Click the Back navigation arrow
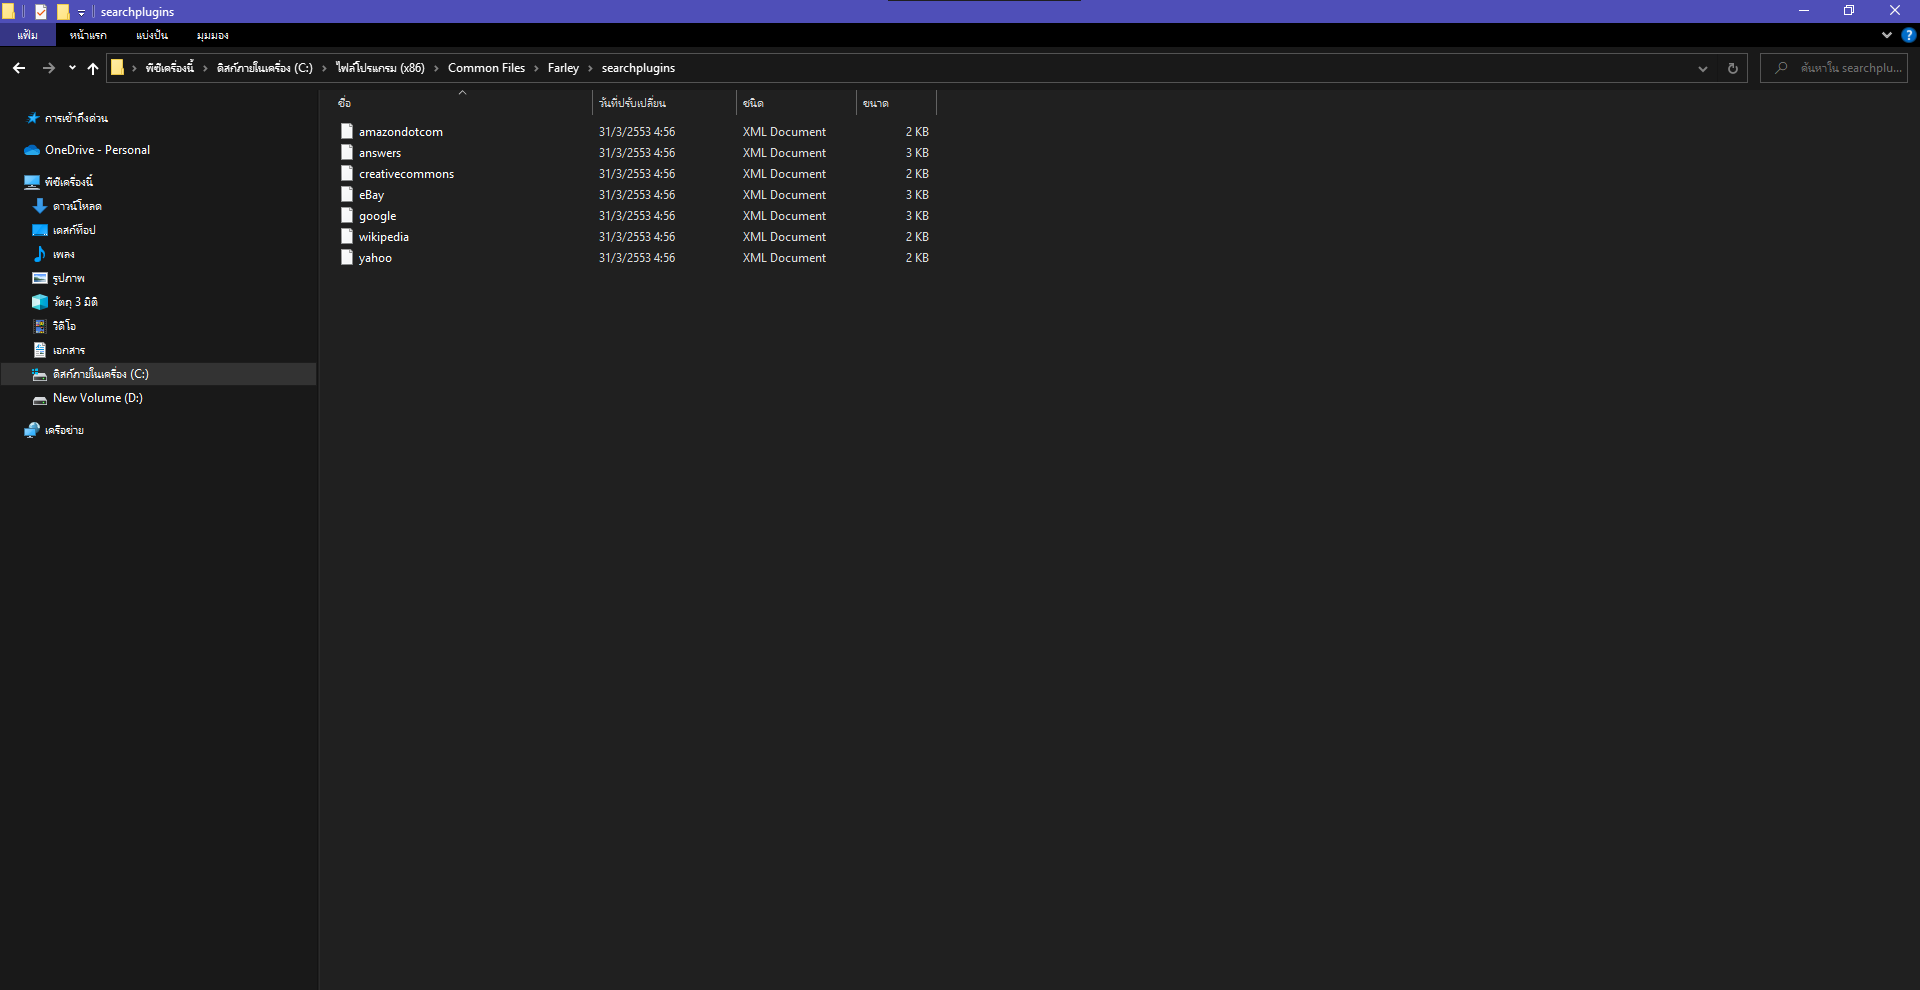This screenshot has height=990, width=1920. (x=19, y=68)
